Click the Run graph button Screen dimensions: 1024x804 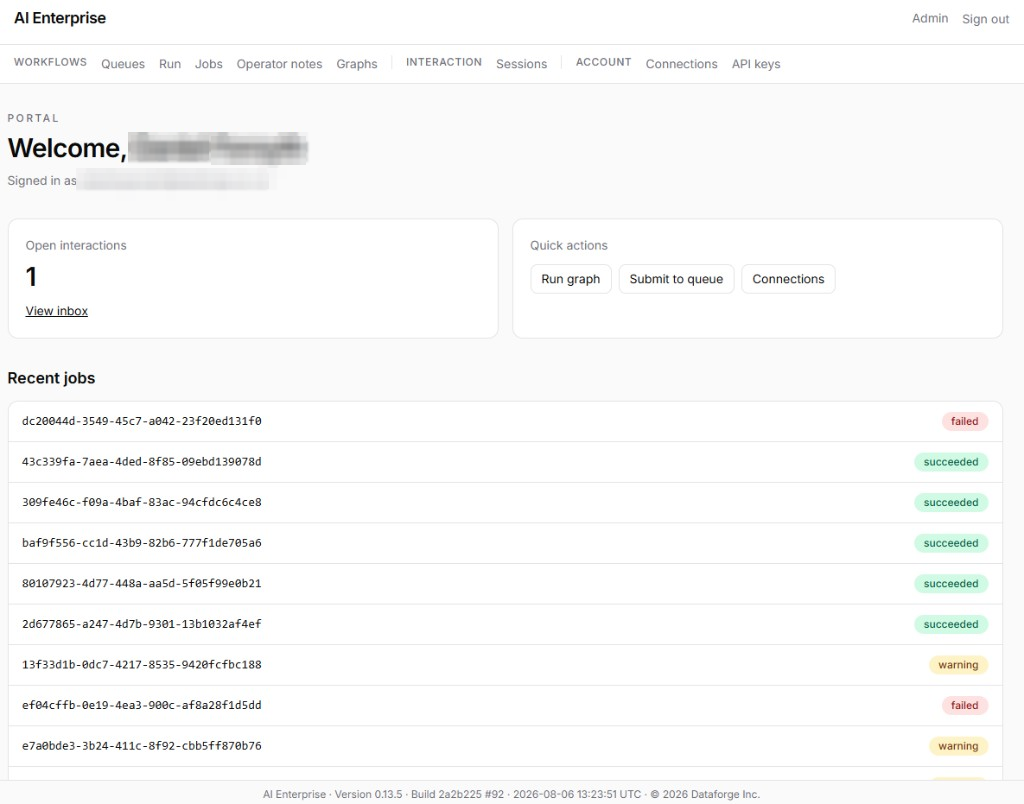571,279
